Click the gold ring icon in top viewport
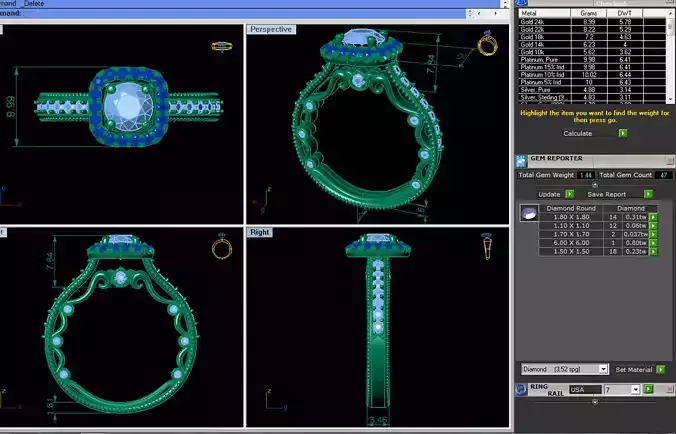 pyautogui.click(x=222, y=46)
